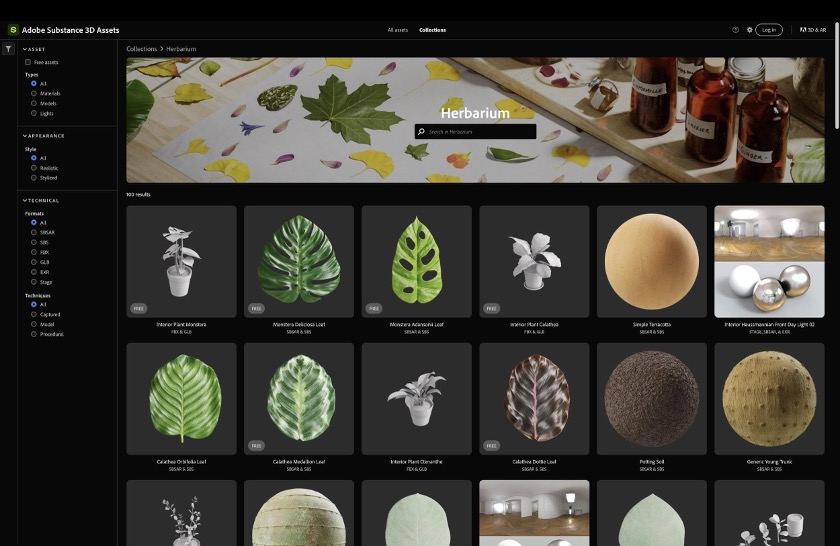This screenshot has width=840, height=546.
Task: Click the Adobe Substance 3D Assets logo icon
Action: [x=13, y=30]
